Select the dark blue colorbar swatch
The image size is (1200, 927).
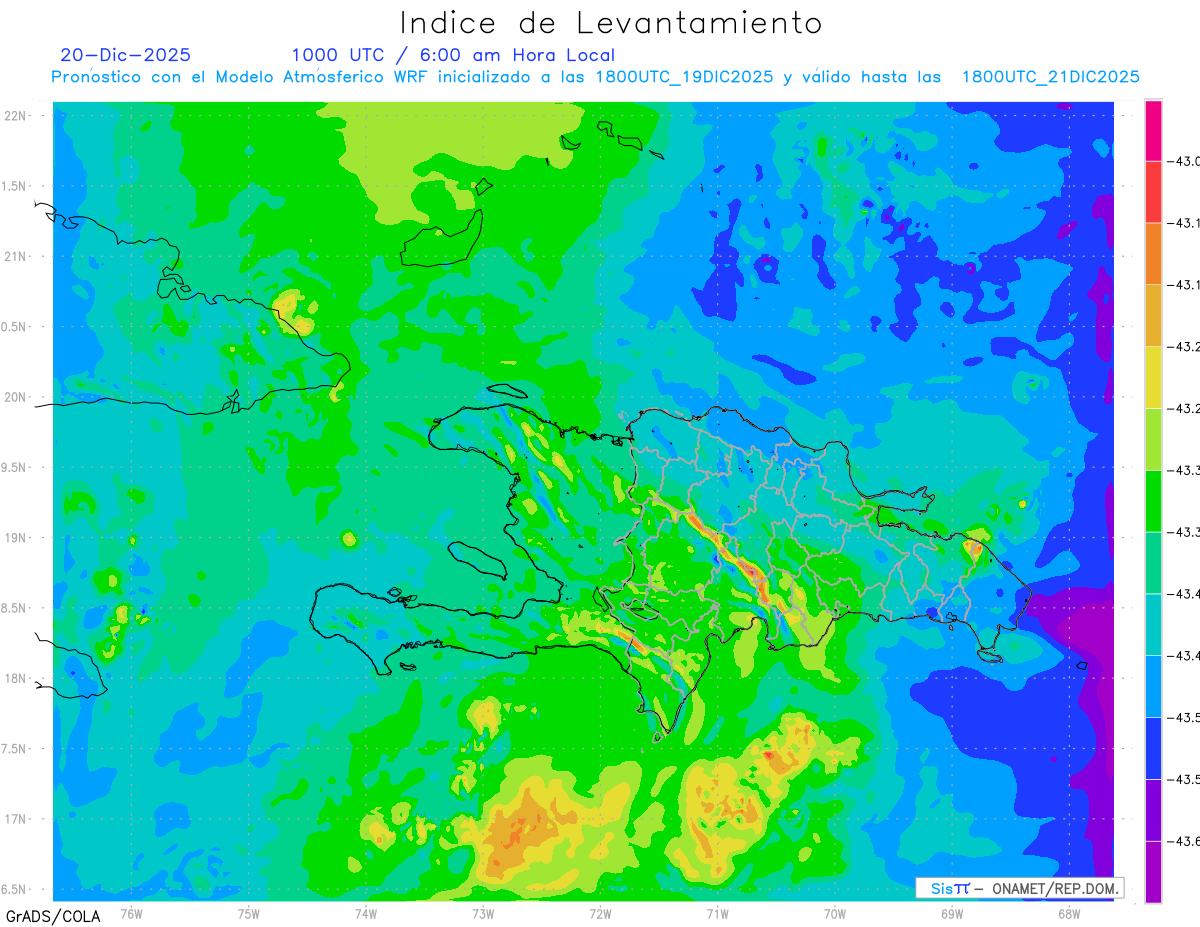pos(1153,748)
